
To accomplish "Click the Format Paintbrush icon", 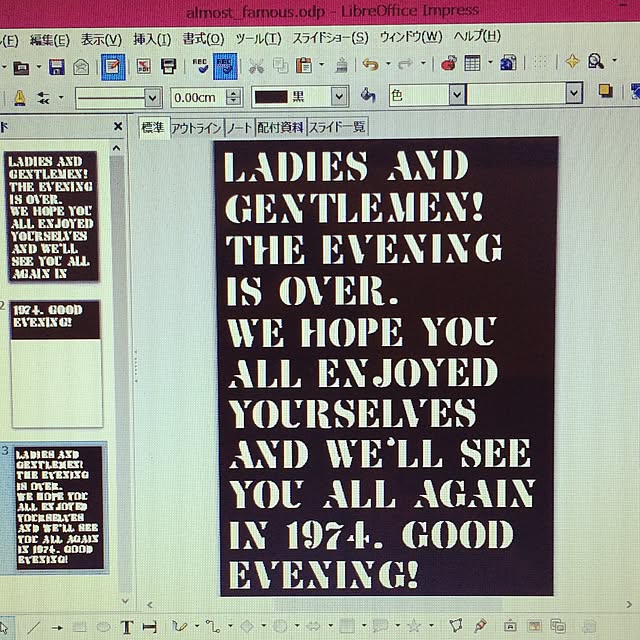I will (x=341, y=64).
